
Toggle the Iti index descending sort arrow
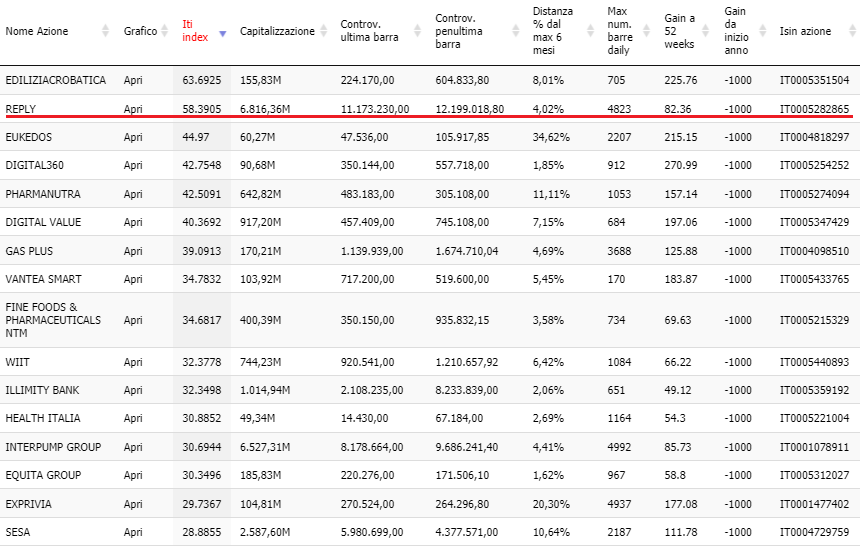tap(222, 33)
